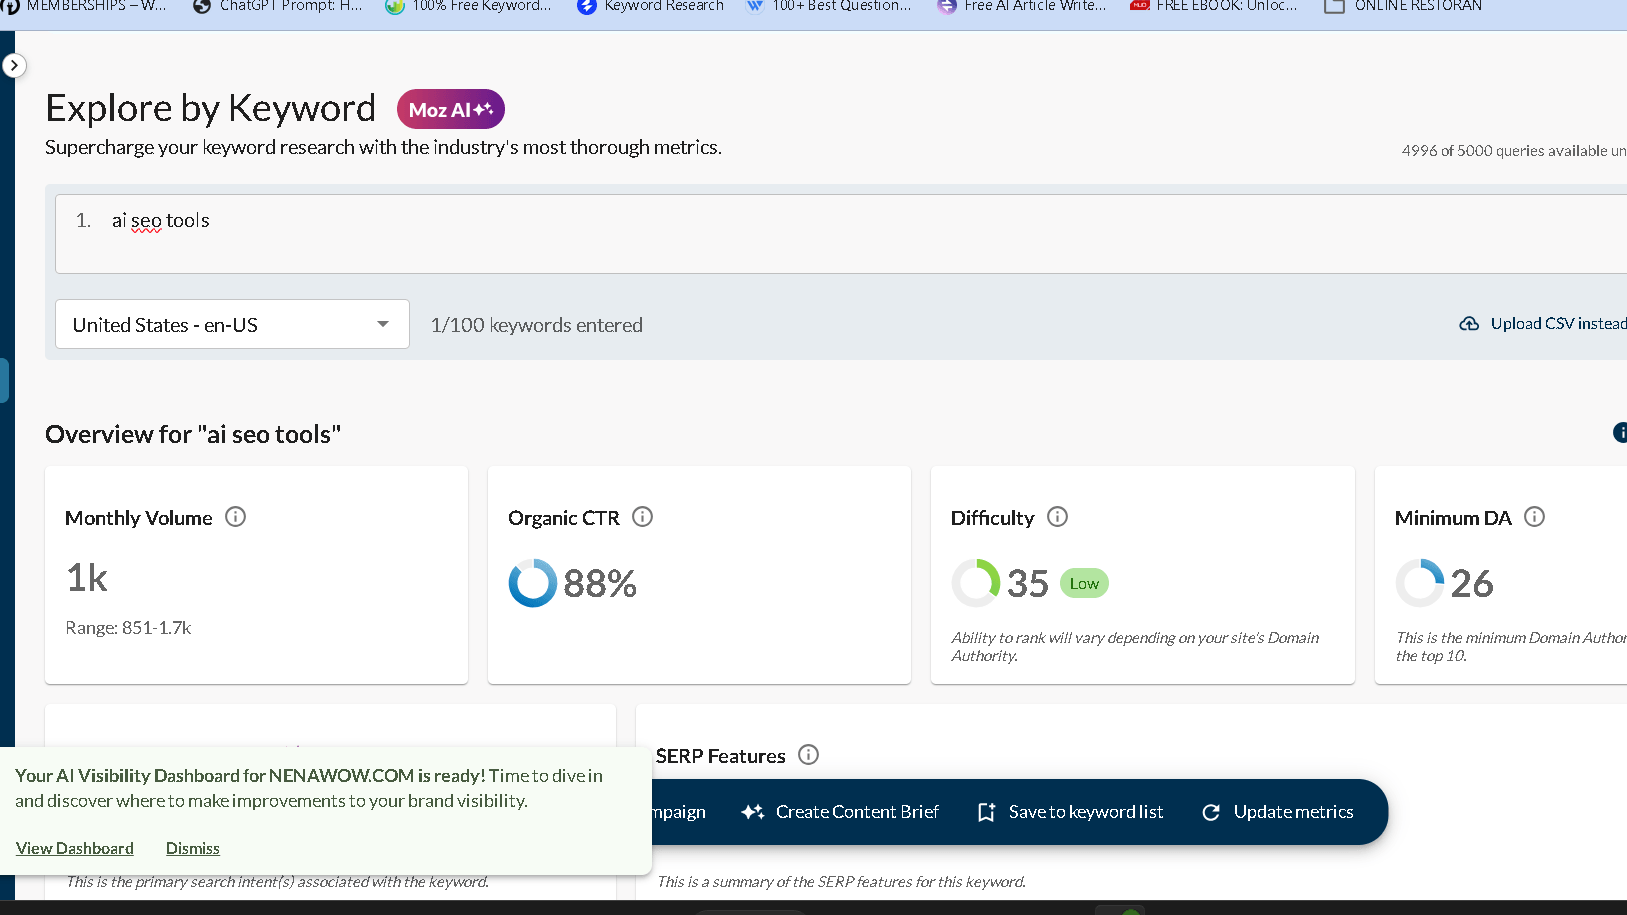Click the Organic CTR info icon
Image resolution: width=1627 pixels, height=915 pixels.
pyautogui.click(x=643, y=517)
